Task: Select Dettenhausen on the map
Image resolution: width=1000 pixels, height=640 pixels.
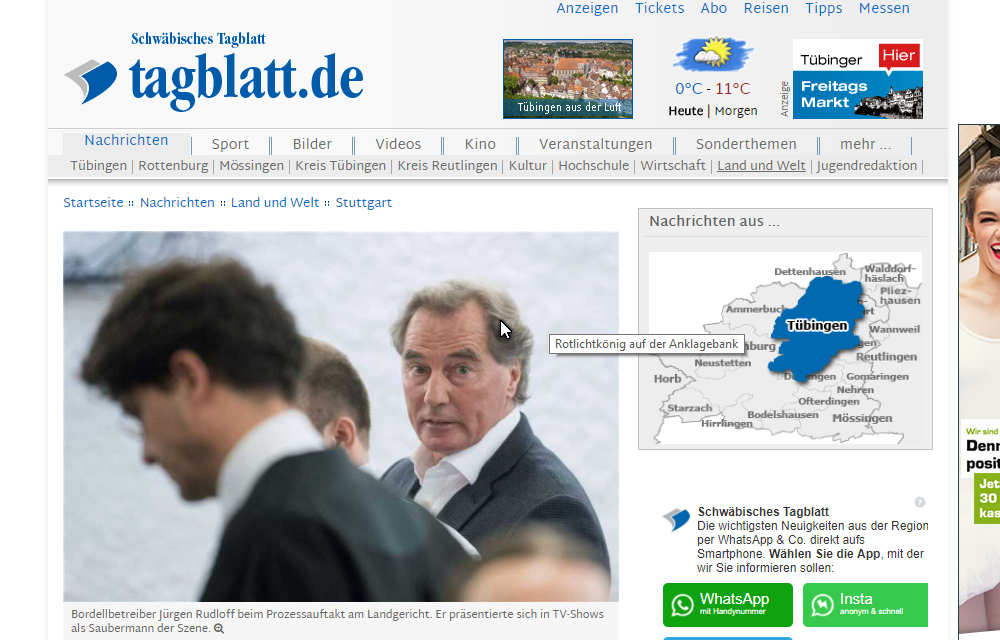Action: coord(810,272)
